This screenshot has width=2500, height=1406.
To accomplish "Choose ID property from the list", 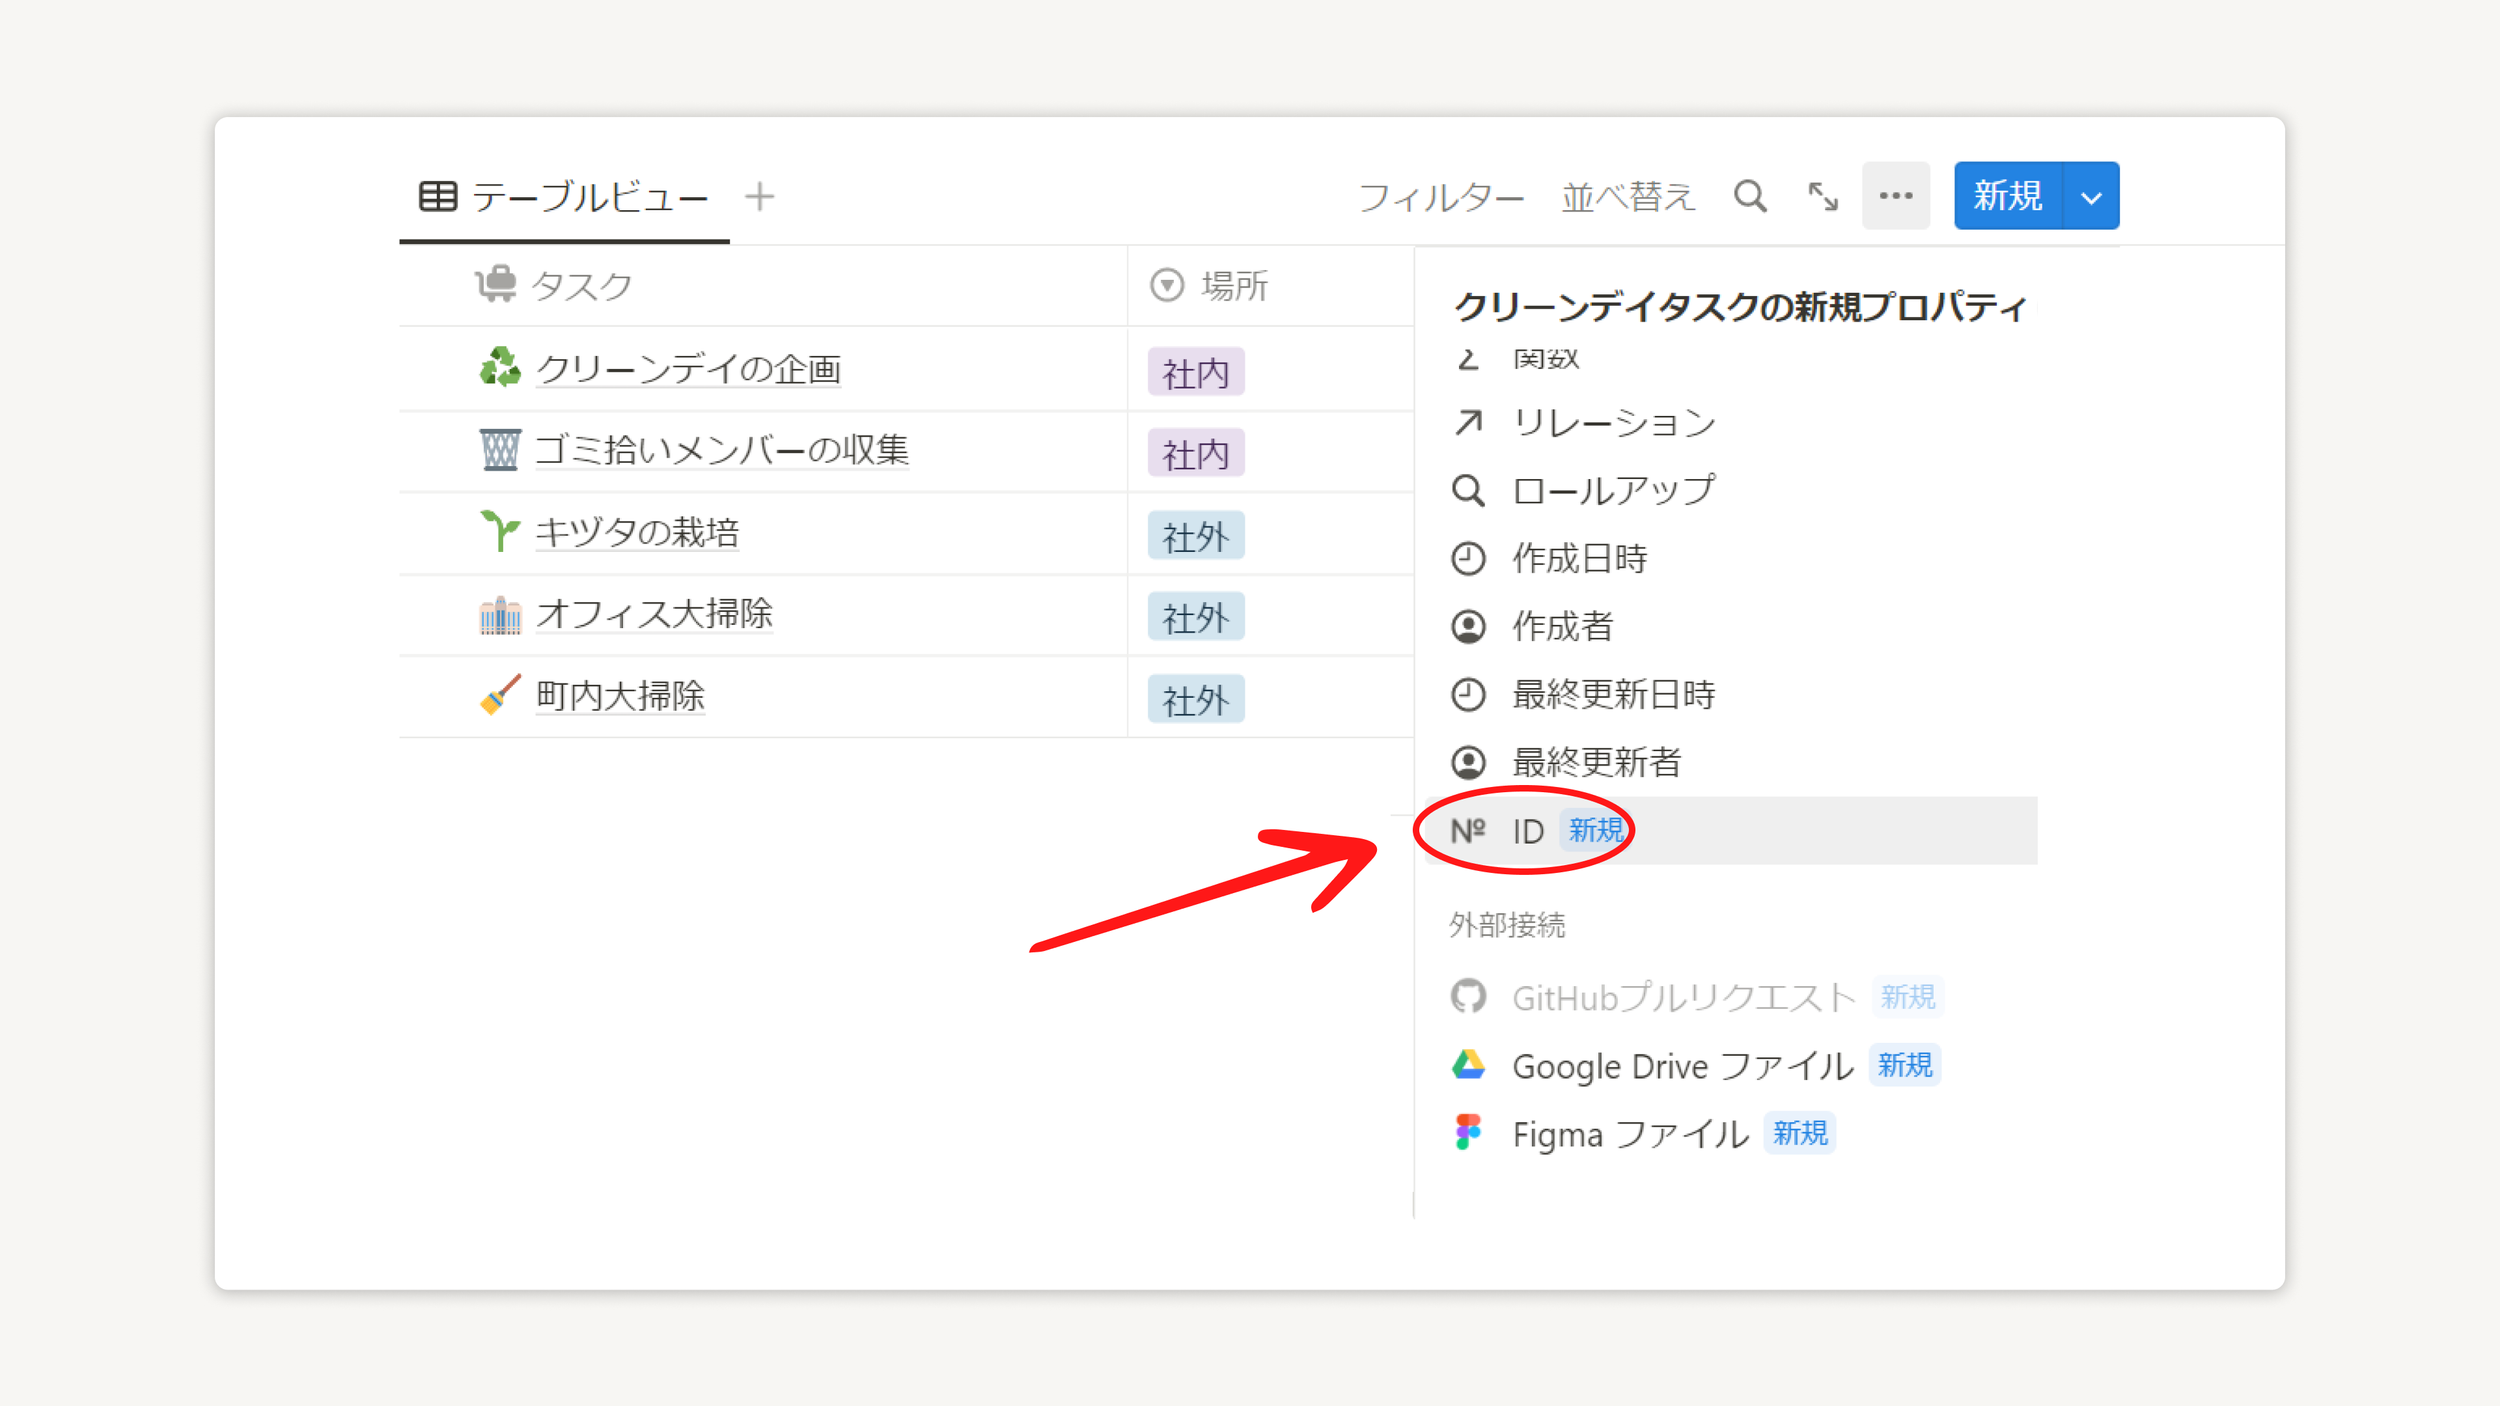I will 1528,830.
